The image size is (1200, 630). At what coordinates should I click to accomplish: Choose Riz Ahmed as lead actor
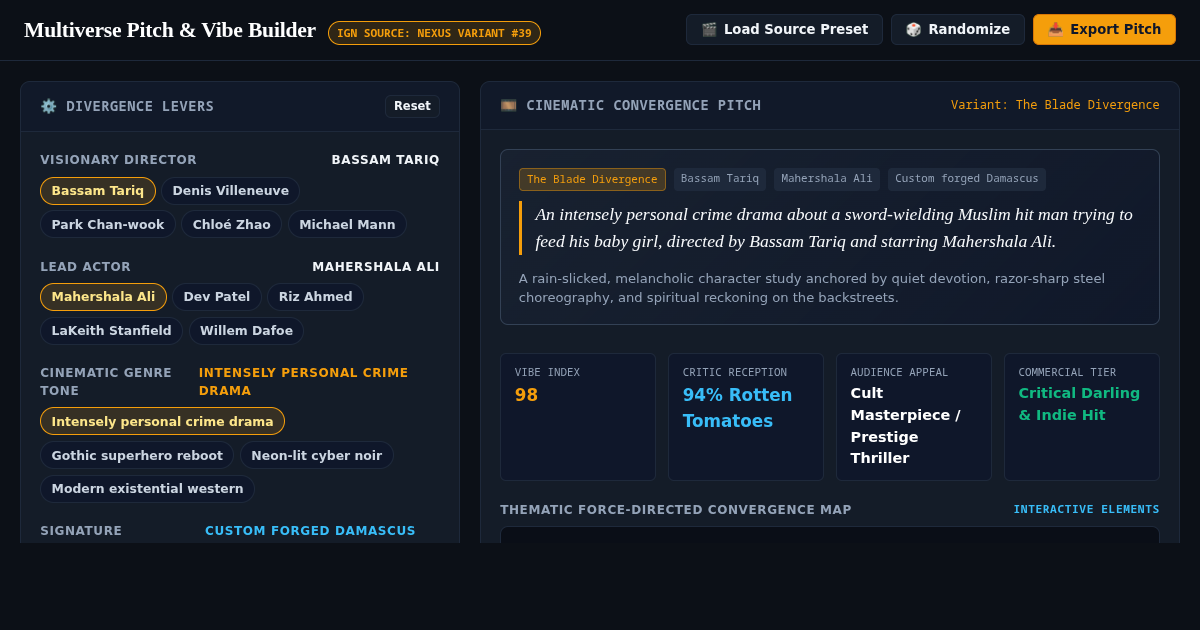pyautogui.click(x=315, y=297)
